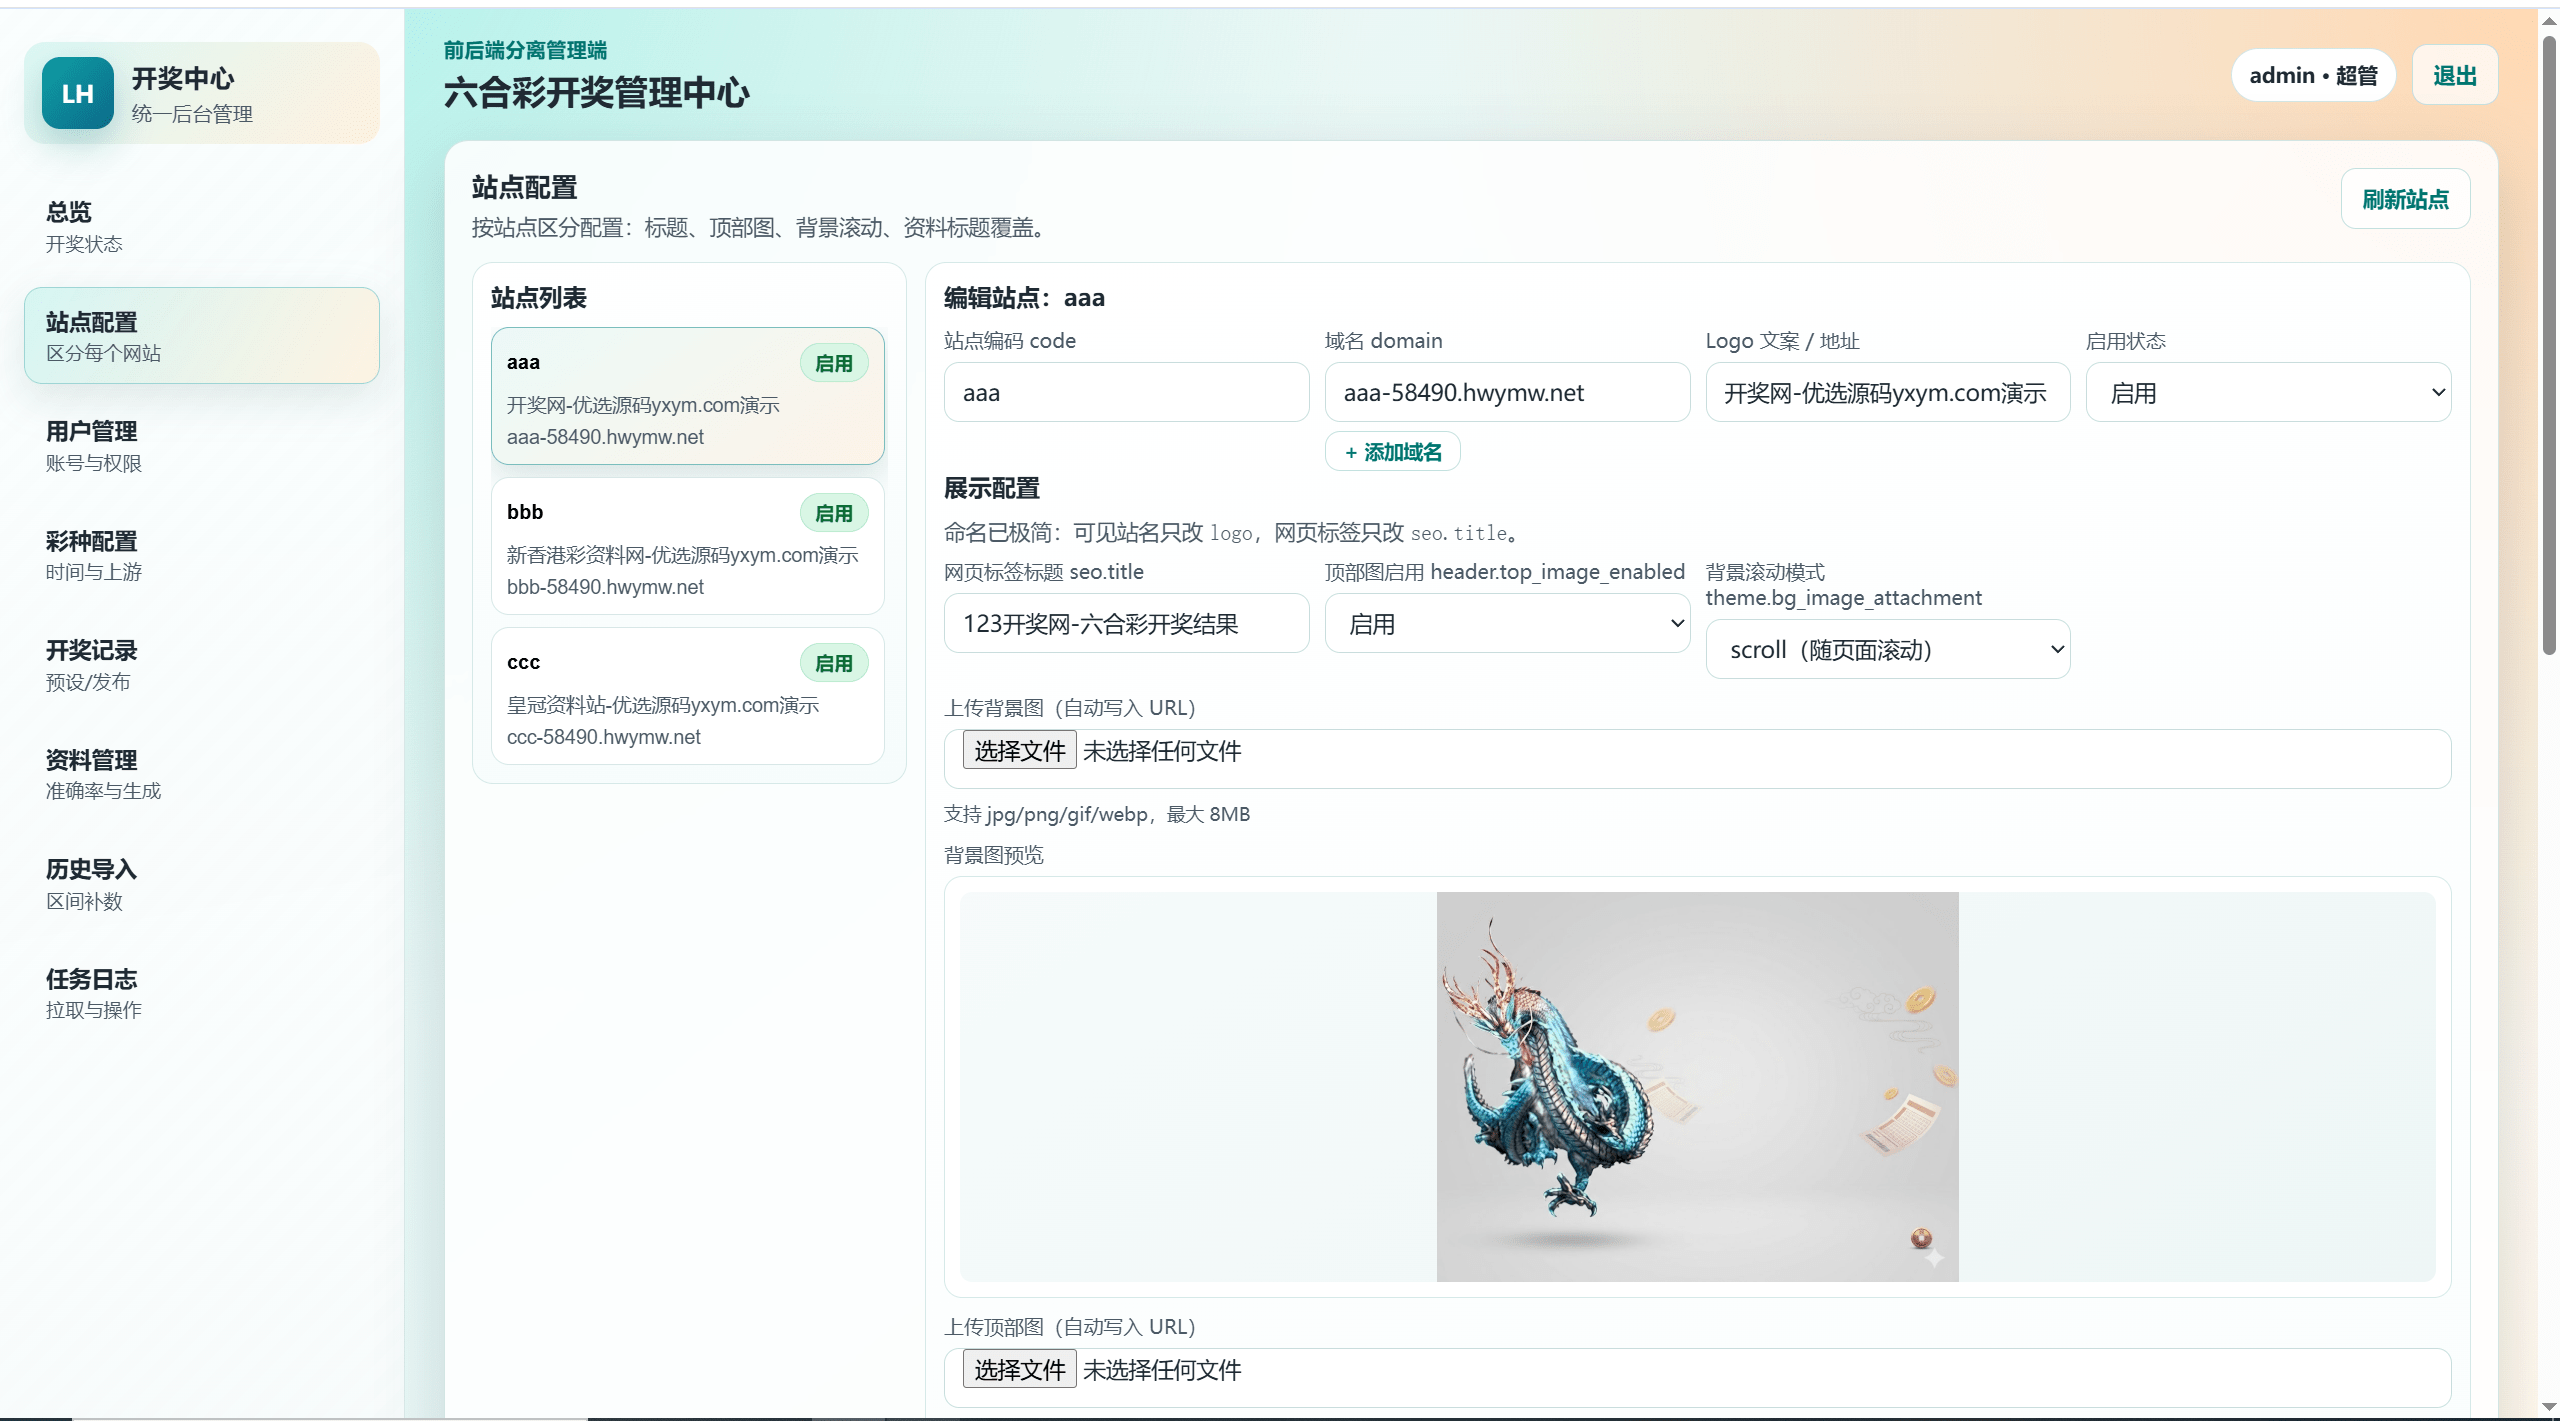Open 开奖记录 draw records
The height and width of the screenshot is (1421, 2560).
(201, 665)
